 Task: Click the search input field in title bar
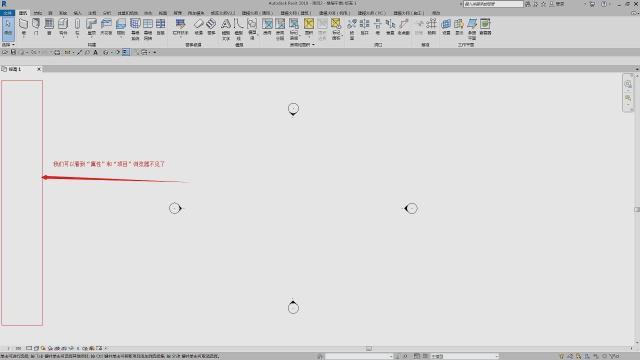(x=493, y=4)
